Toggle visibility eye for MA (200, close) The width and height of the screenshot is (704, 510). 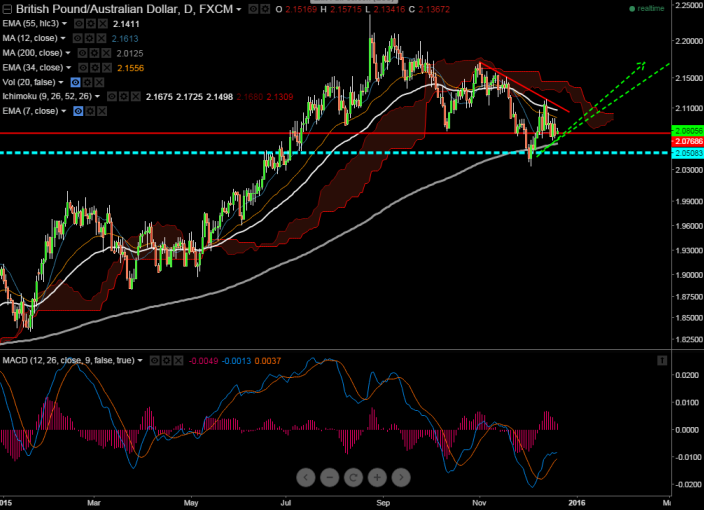tap(82, 53)
